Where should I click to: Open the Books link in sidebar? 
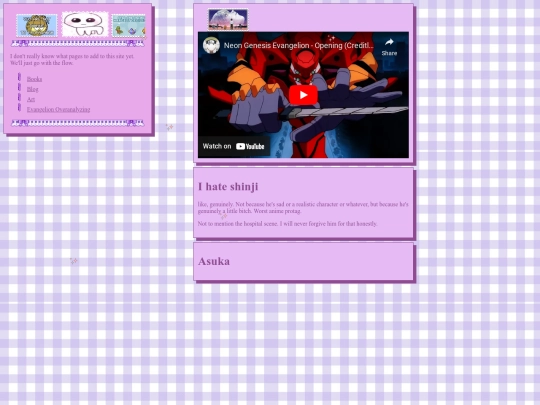(34, 79)
